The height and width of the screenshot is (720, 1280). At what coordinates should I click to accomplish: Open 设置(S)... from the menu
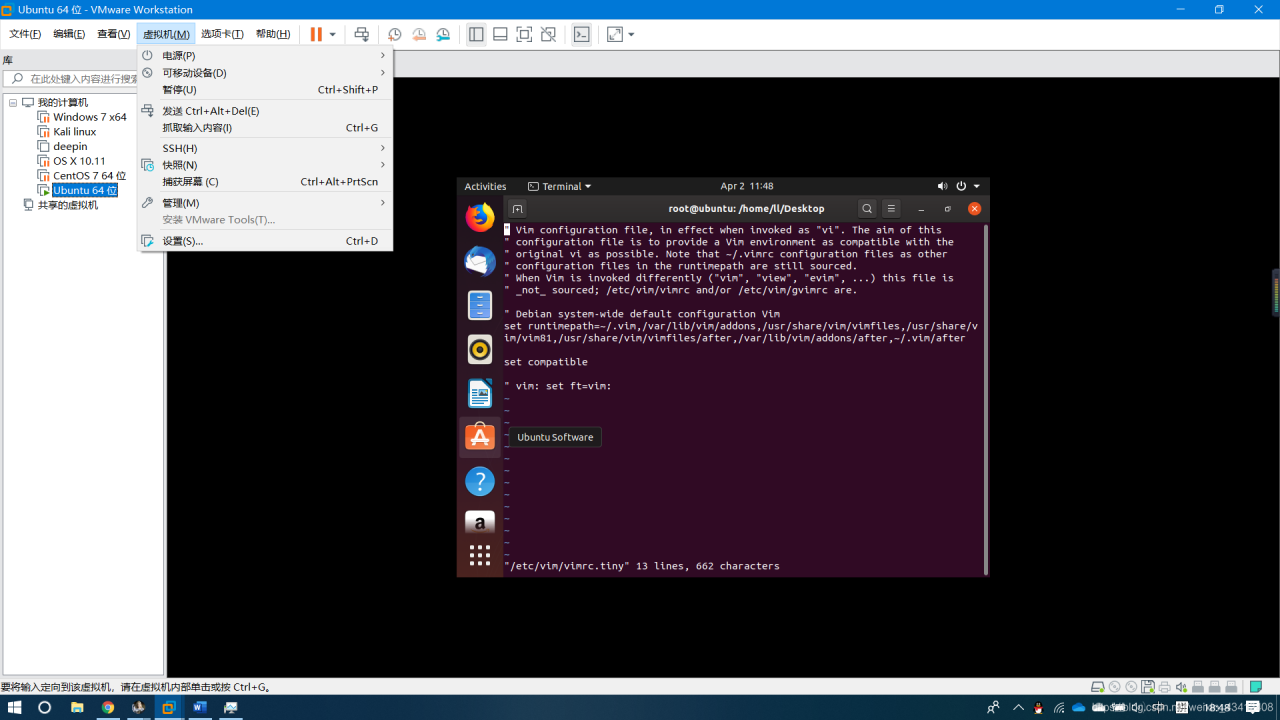265,241
